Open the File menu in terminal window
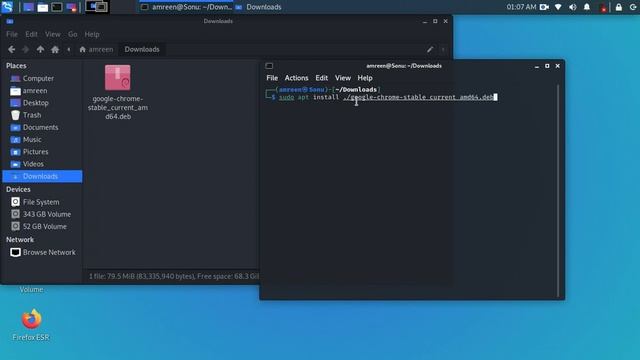 [x=272, y=78]
